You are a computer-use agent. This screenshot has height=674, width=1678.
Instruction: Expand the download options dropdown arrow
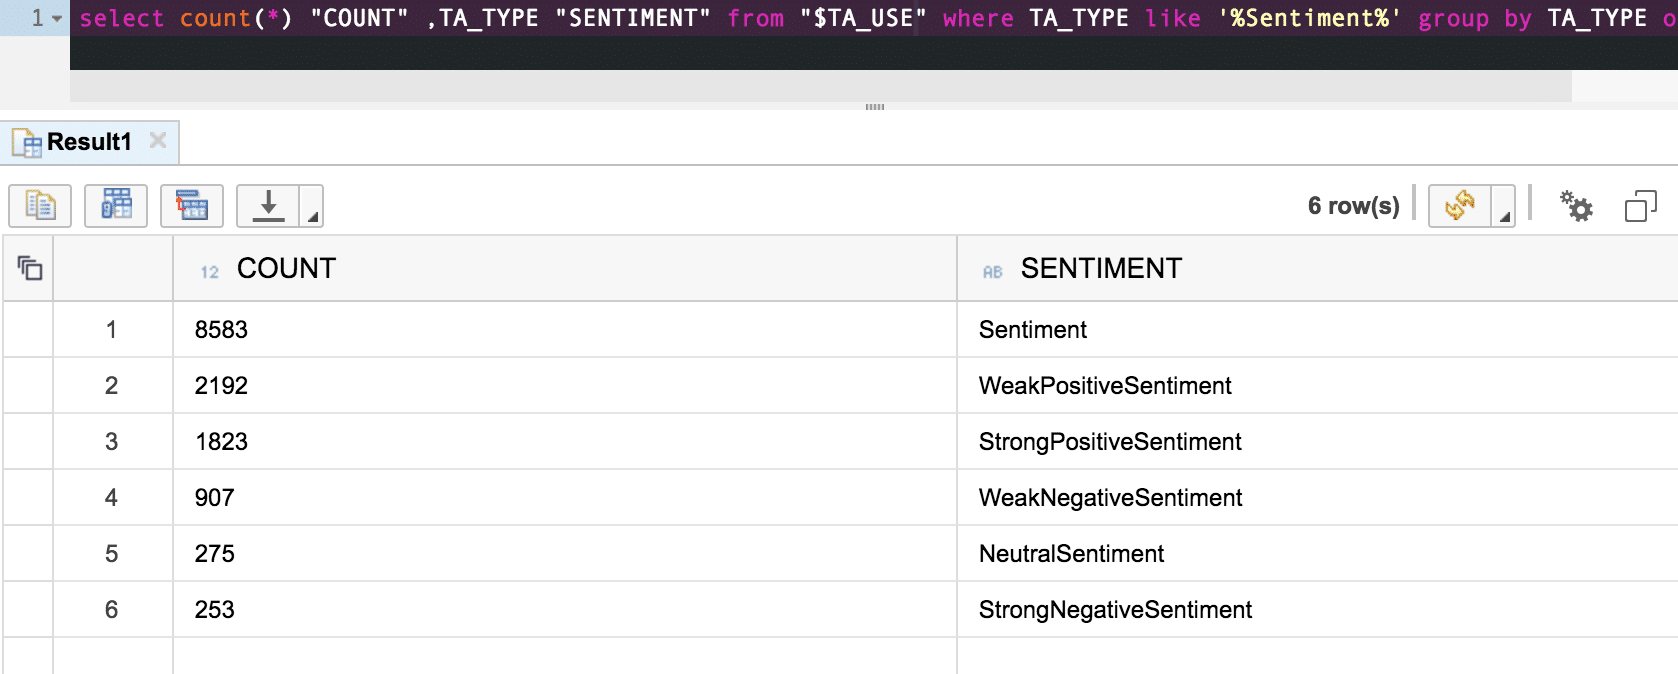click(x=312, y=214)
